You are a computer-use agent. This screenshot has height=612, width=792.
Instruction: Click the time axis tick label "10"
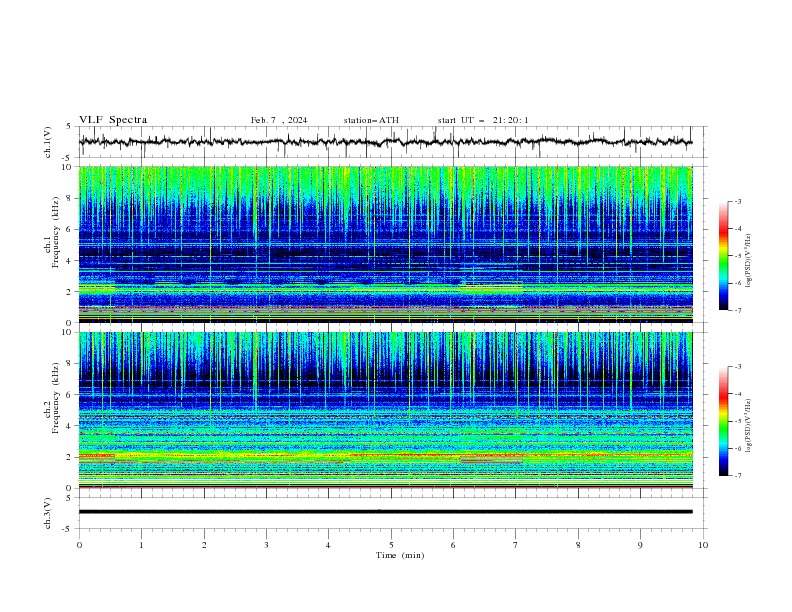coord(703,545)
